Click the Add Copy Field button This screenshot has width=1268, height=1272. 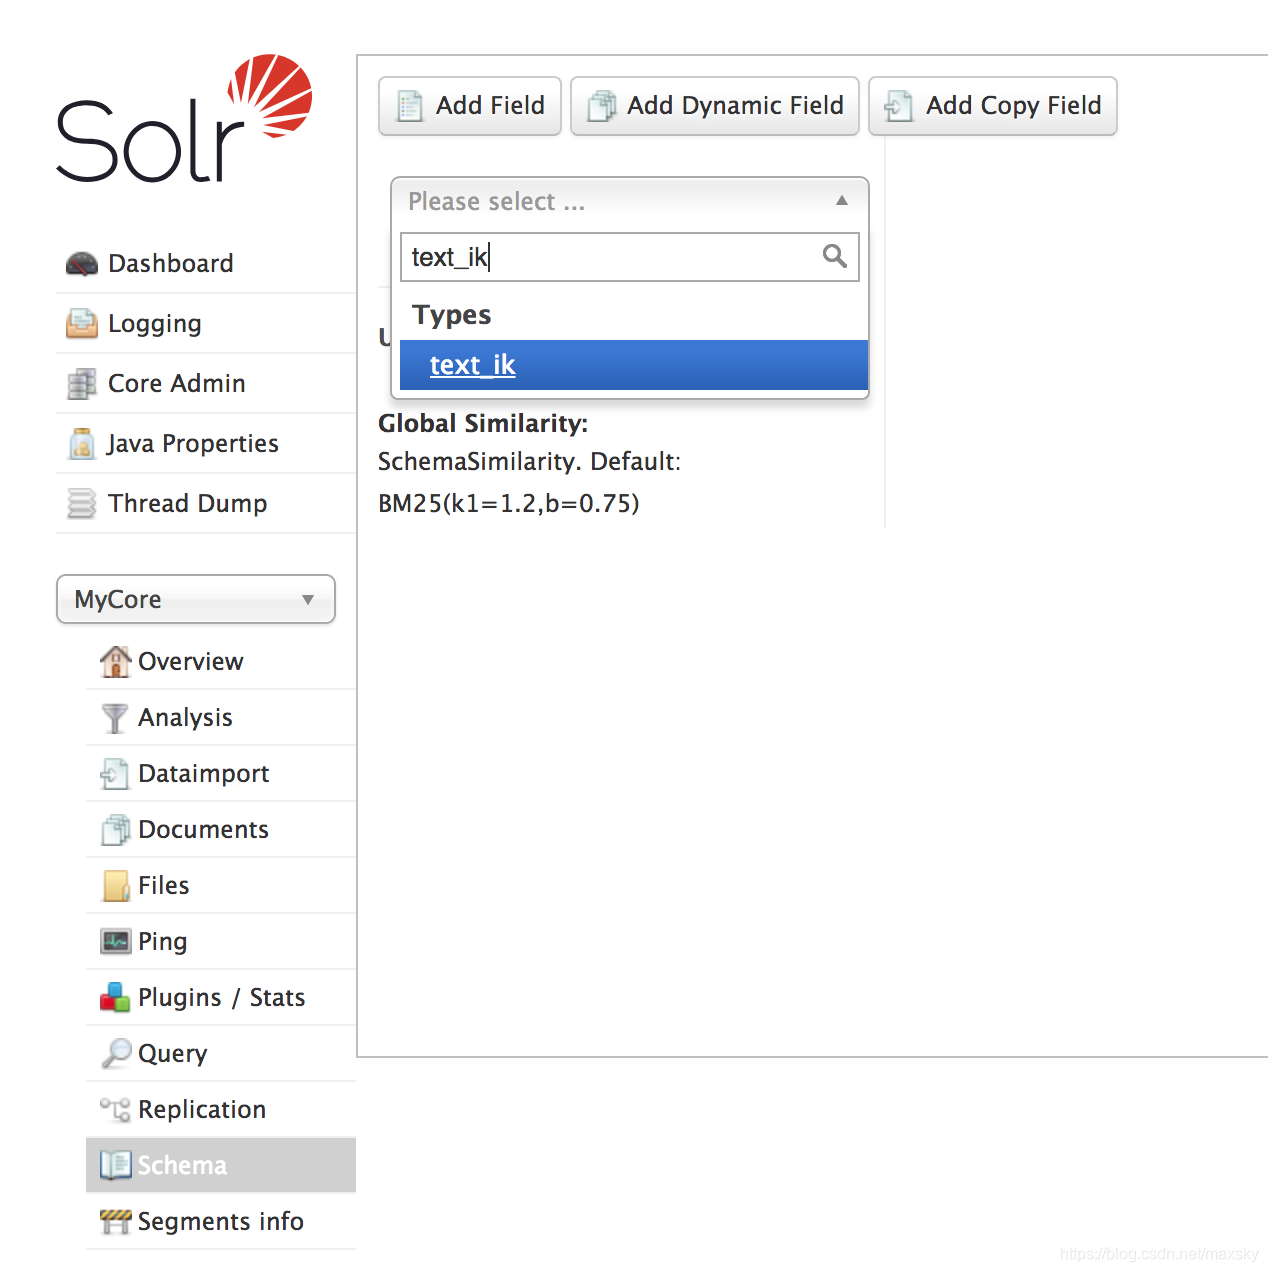point(993,106)
